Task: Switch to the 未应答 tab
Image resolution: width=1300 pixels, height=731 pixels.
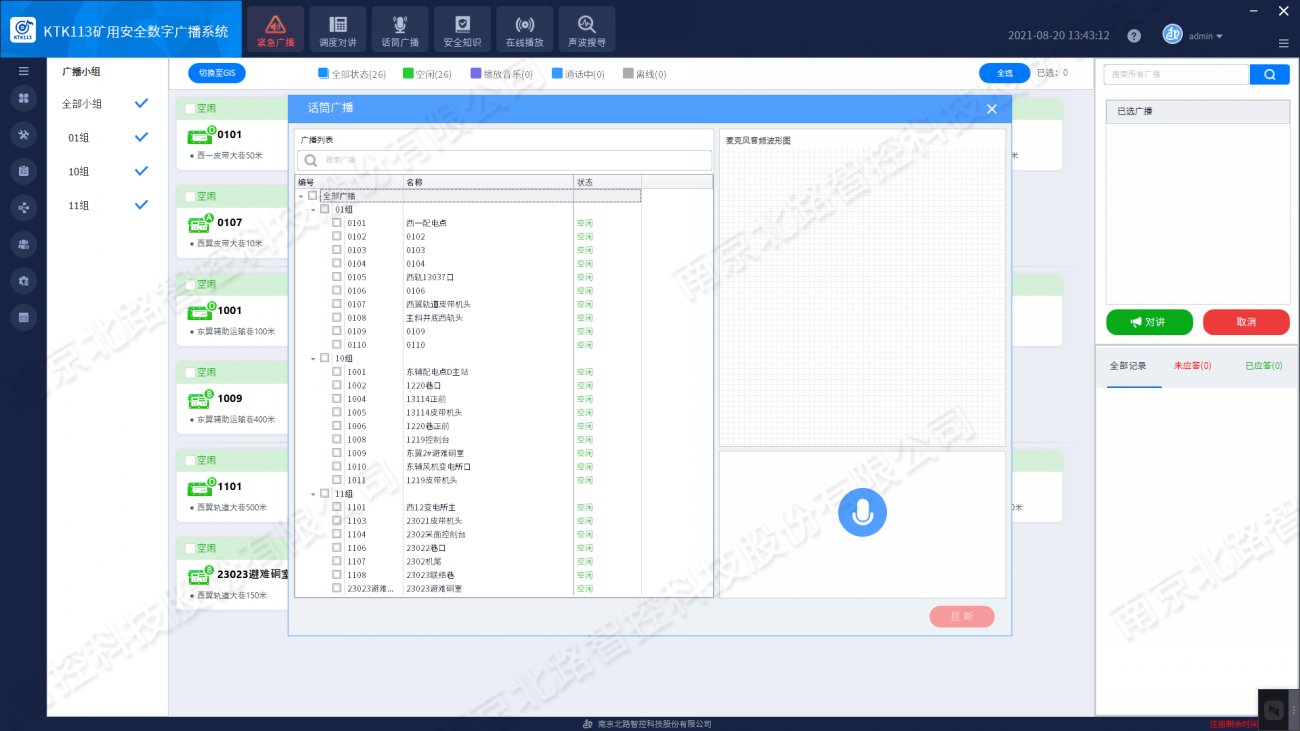Action: point(1192,366)
